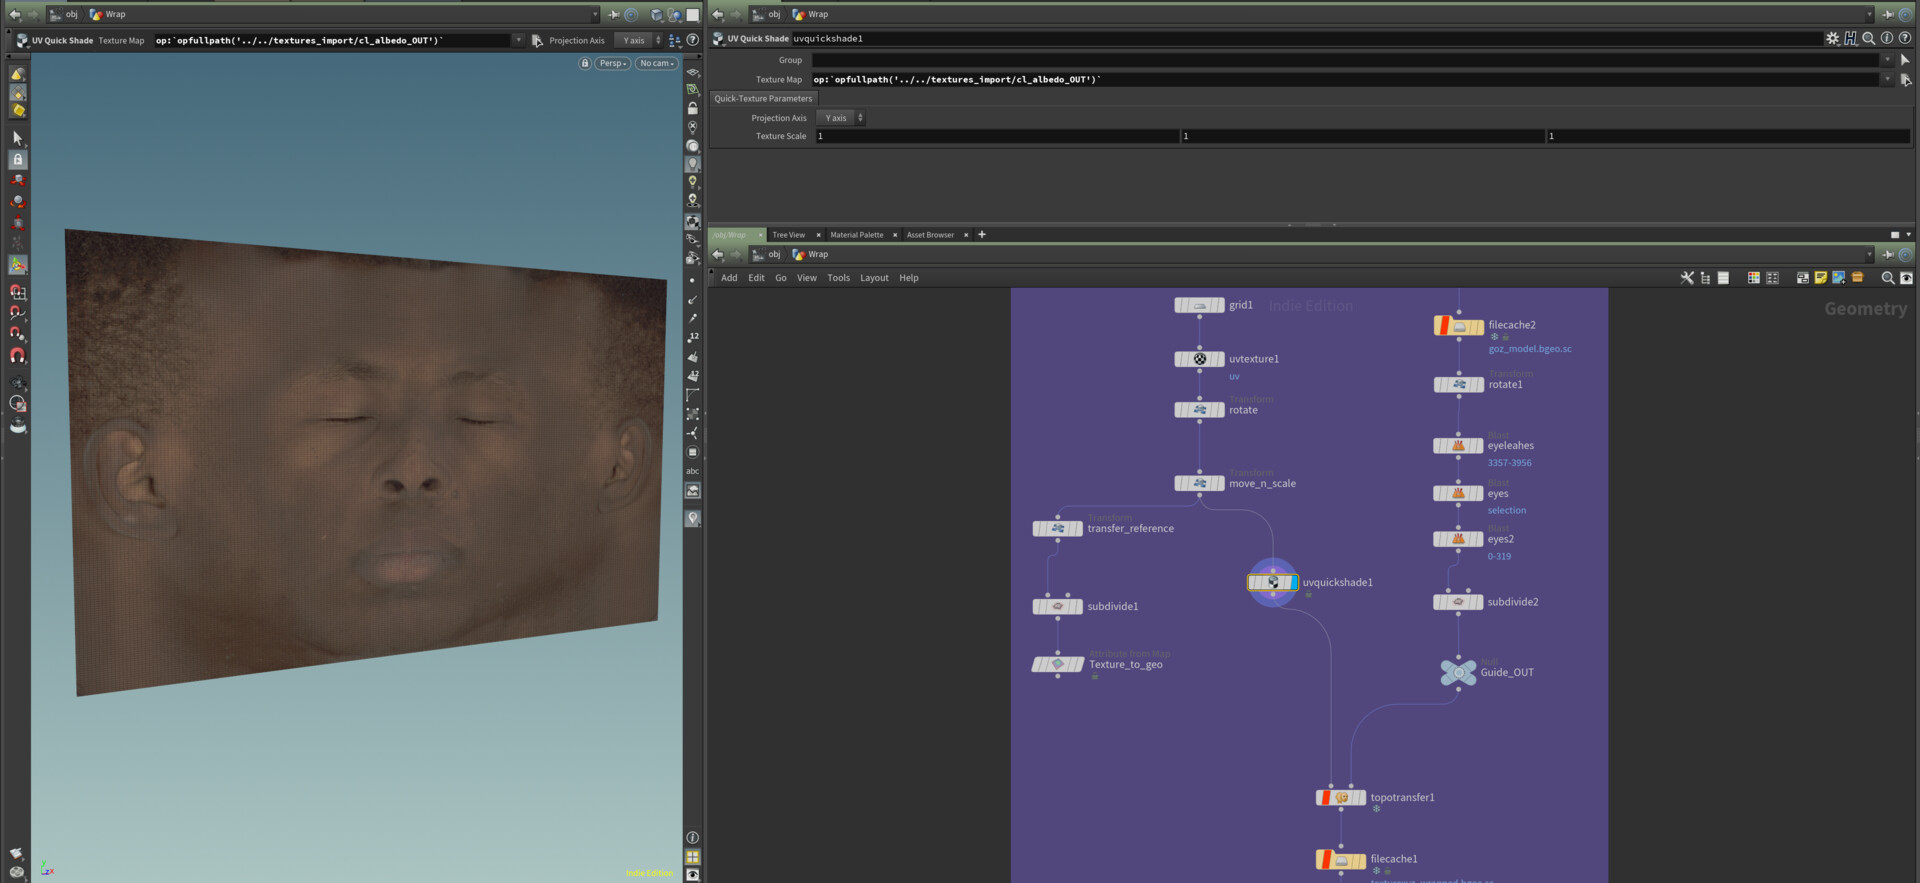This screenshot has width=1920, height=883.
Task: Click the Group selection arrow button
Action: tap(1904, 60)
